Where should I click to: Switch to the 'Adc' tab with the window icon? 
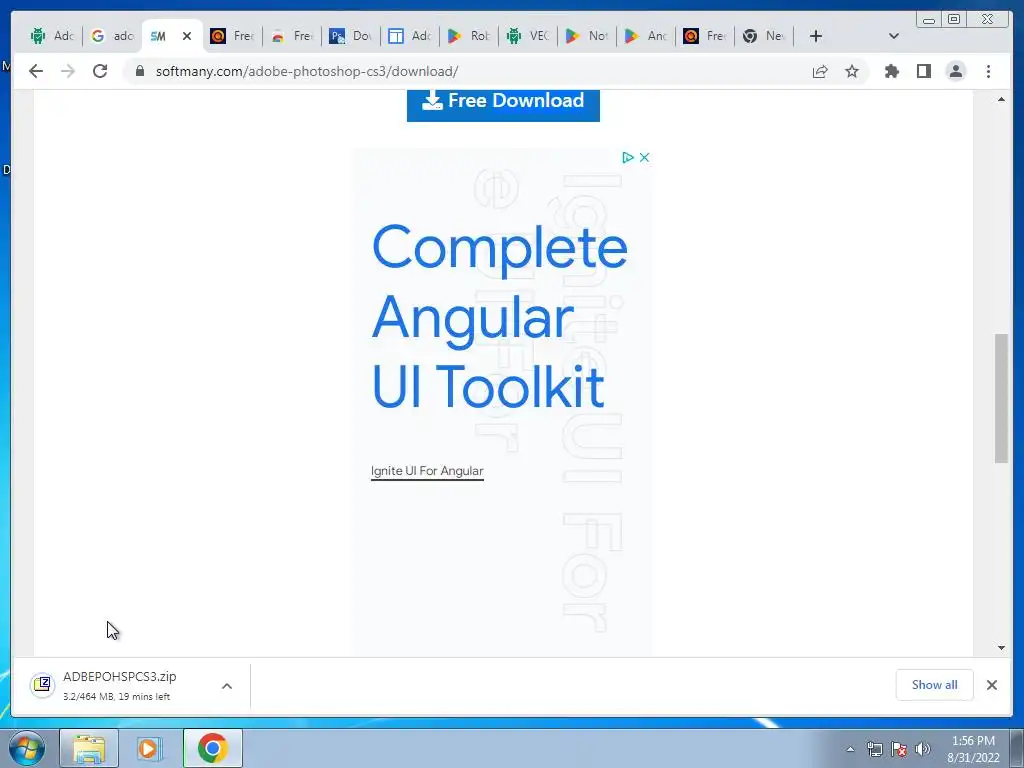tap(410, 36)
